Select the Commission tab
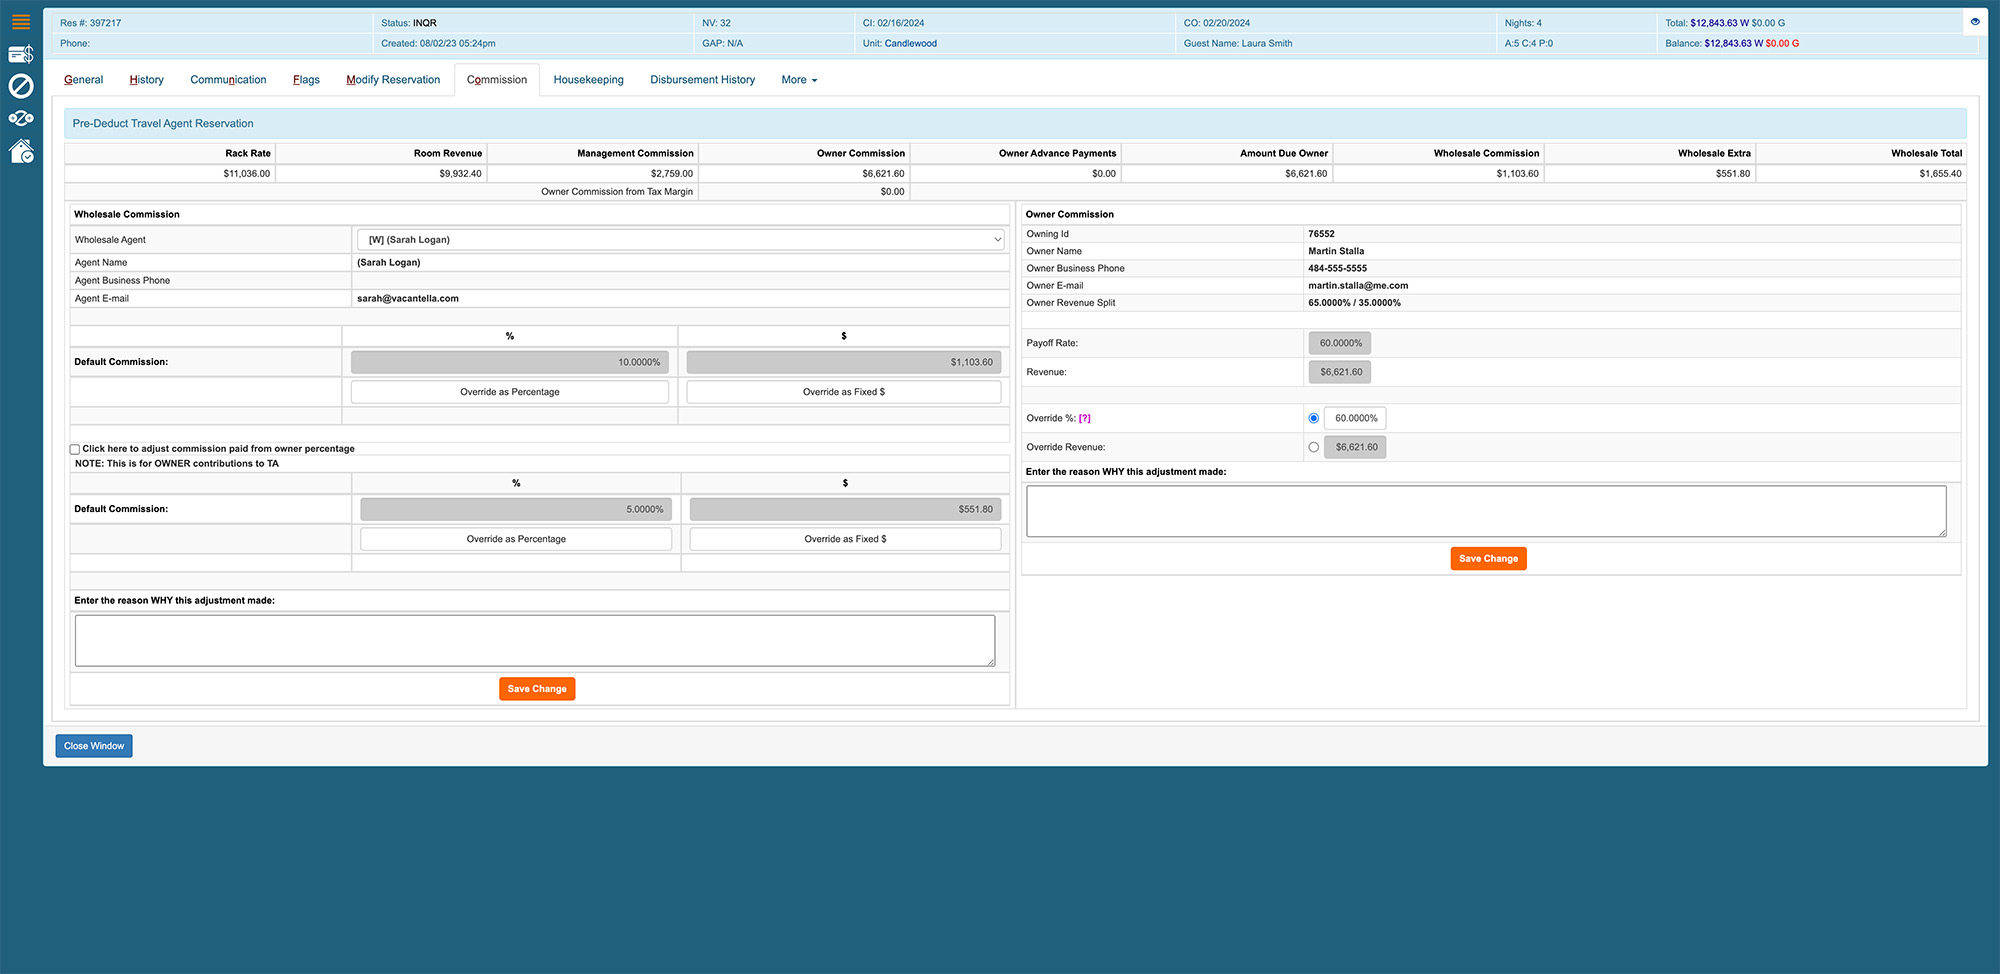The height and width of the screenshot is (974, 2000). [497, 80]
